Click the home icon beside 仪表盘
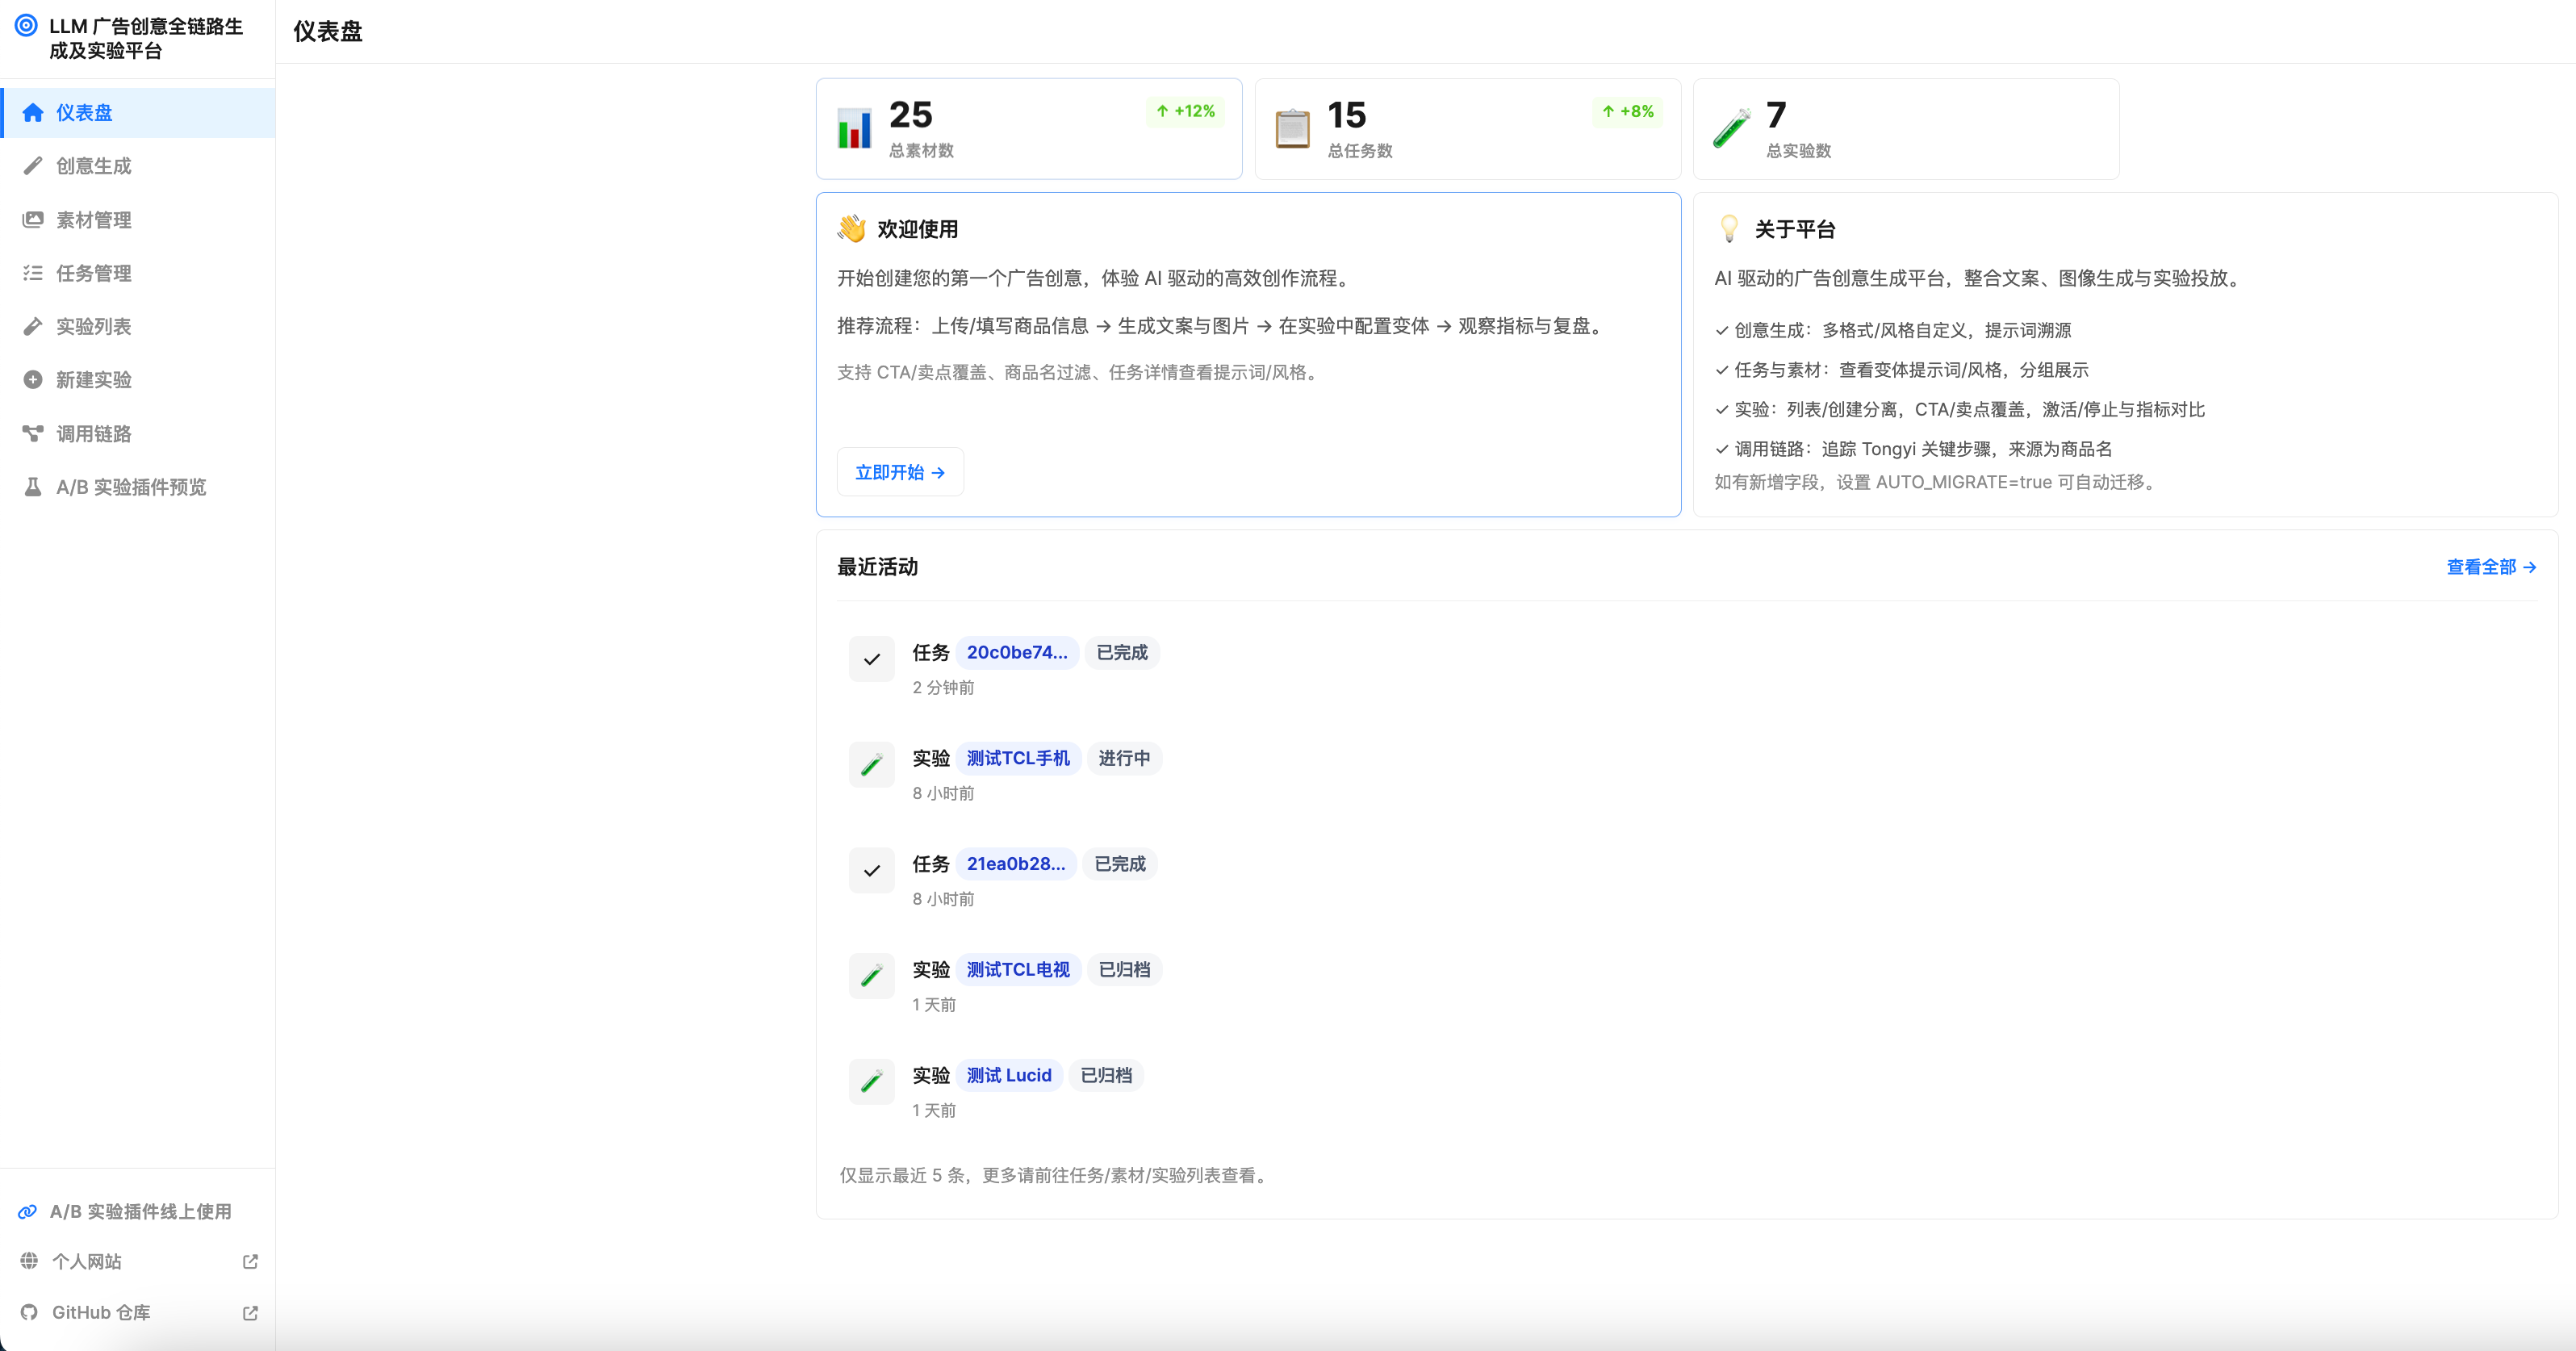 [x=33, y=113]
